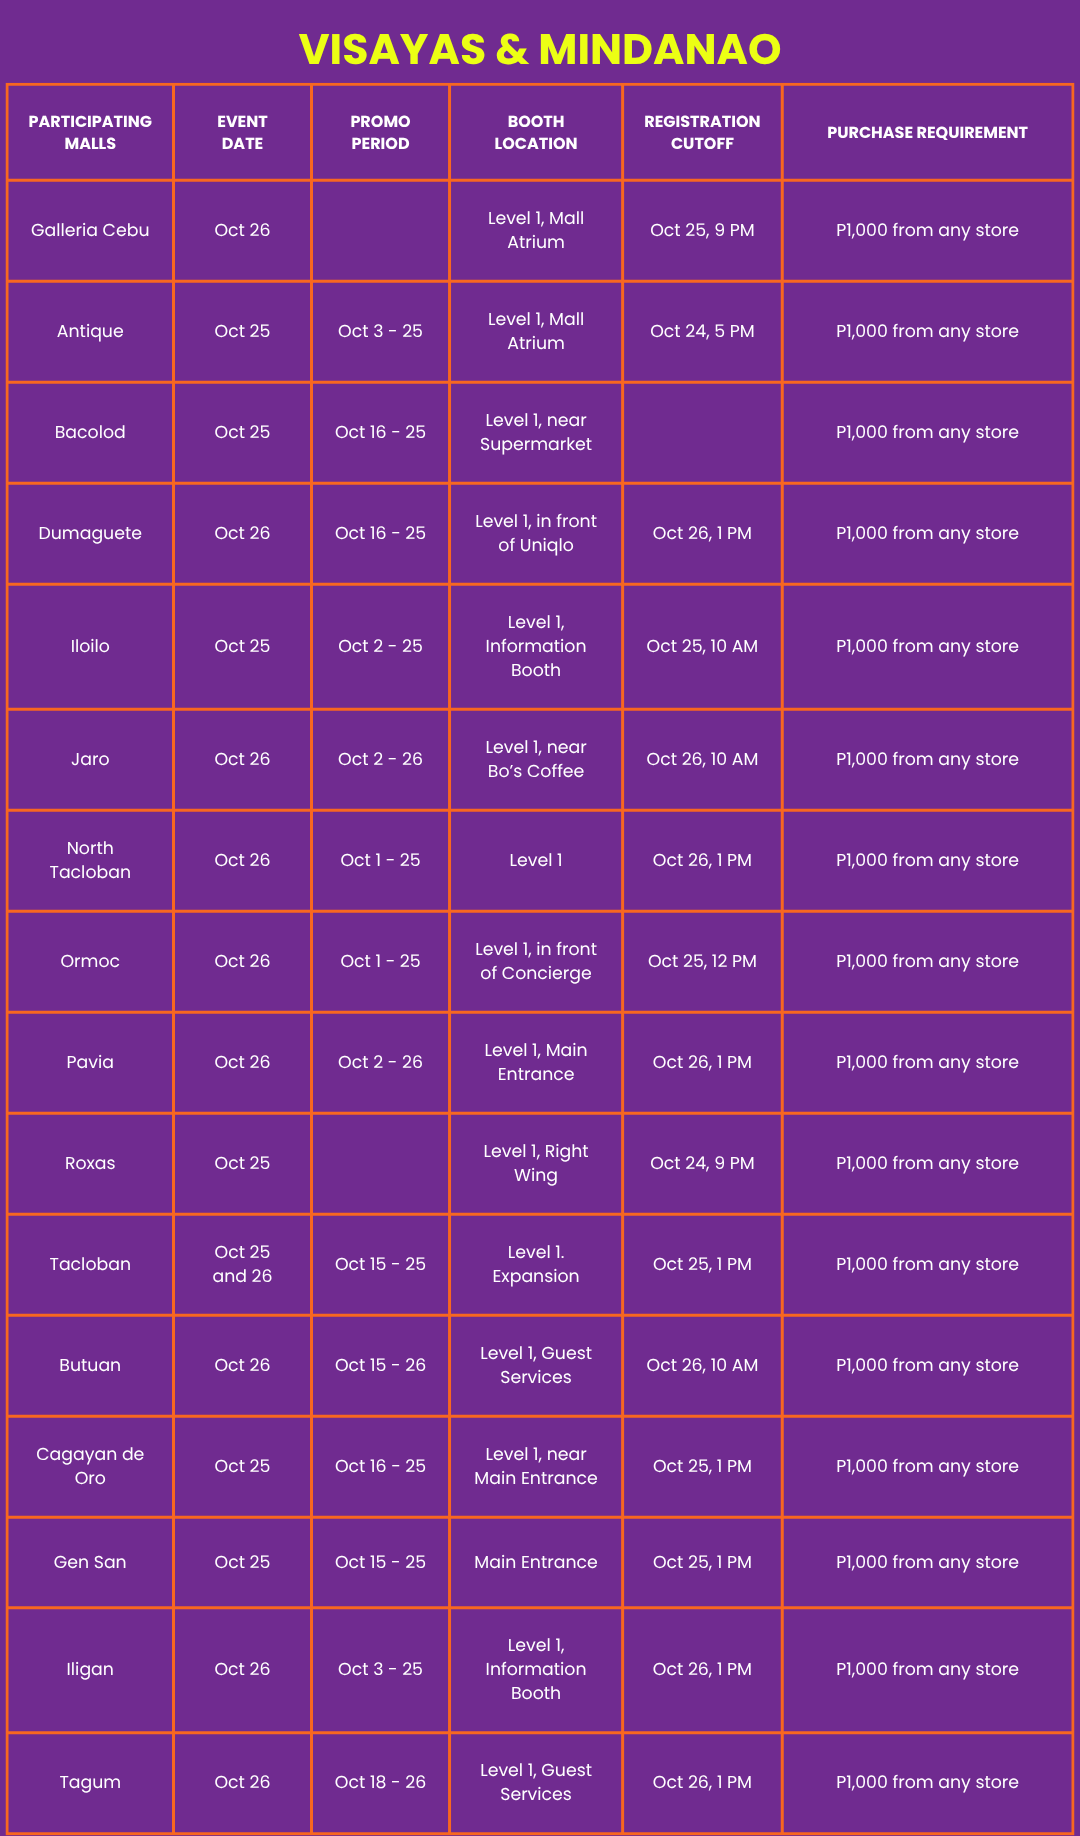Click the Registration Cutoff column header
The width and height of the screenshot is (1080, 1836).
click(702, 132)
